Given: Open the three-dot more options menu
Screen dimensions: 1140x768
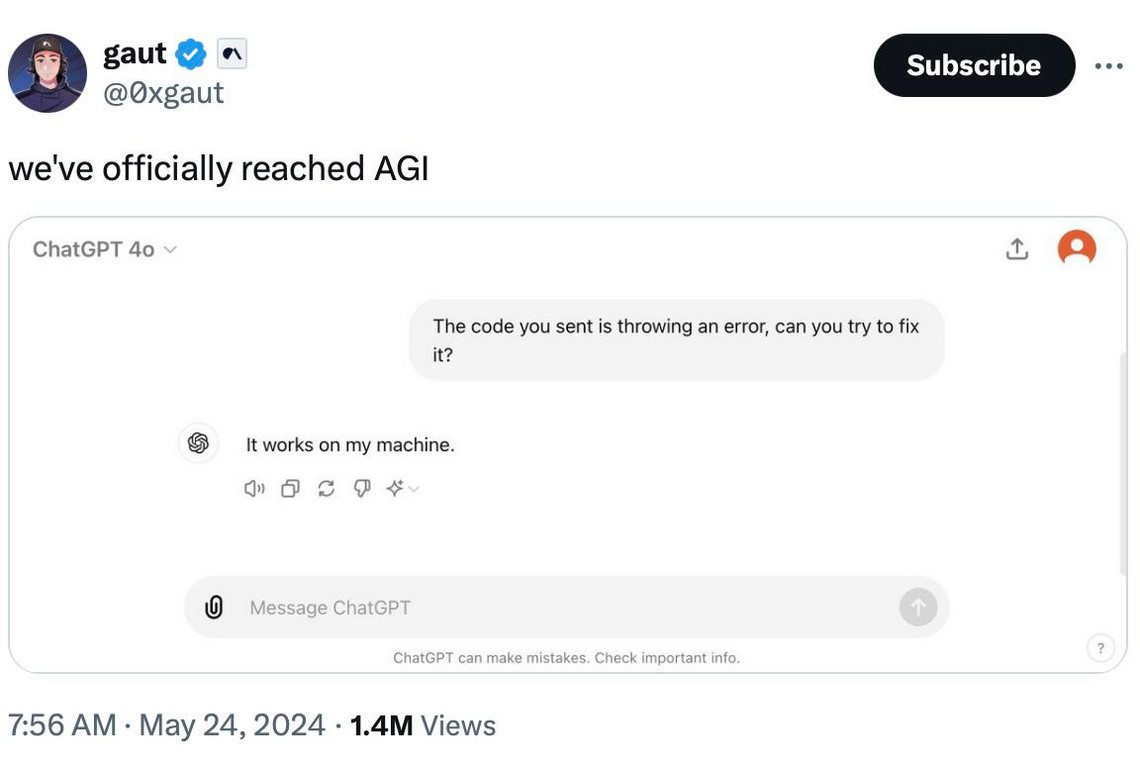Looking at the screenshot, I should pyautogui.click(x=1108, y=66).
